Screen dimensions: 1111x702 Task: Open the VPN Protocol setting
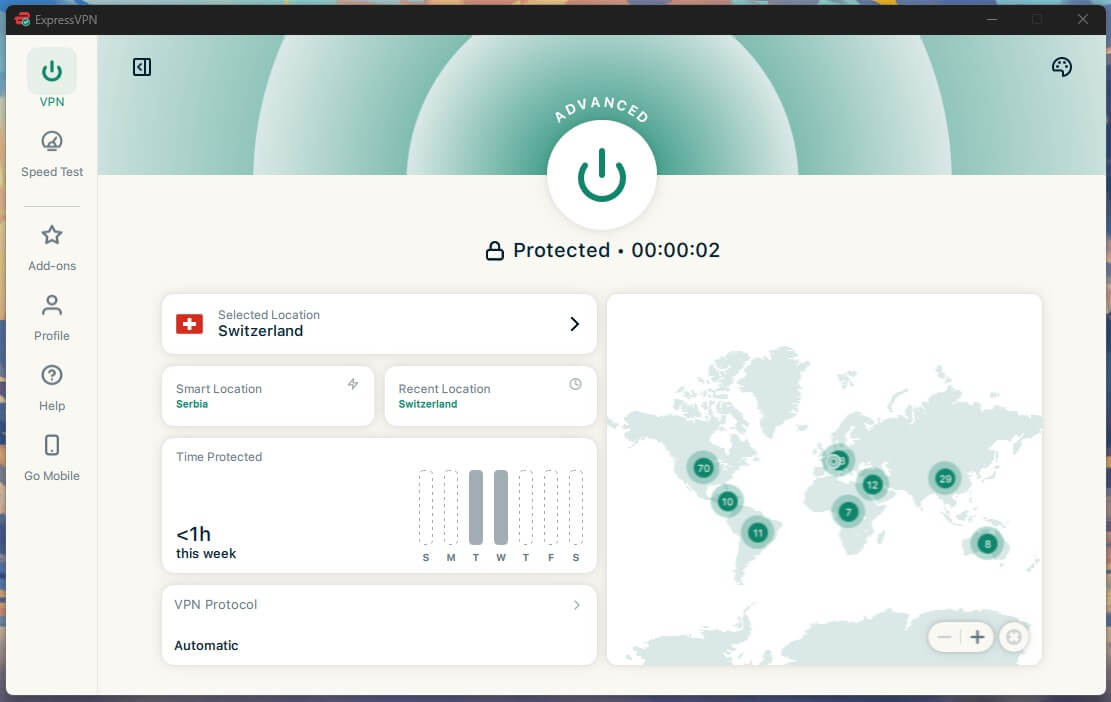point(379,625)
